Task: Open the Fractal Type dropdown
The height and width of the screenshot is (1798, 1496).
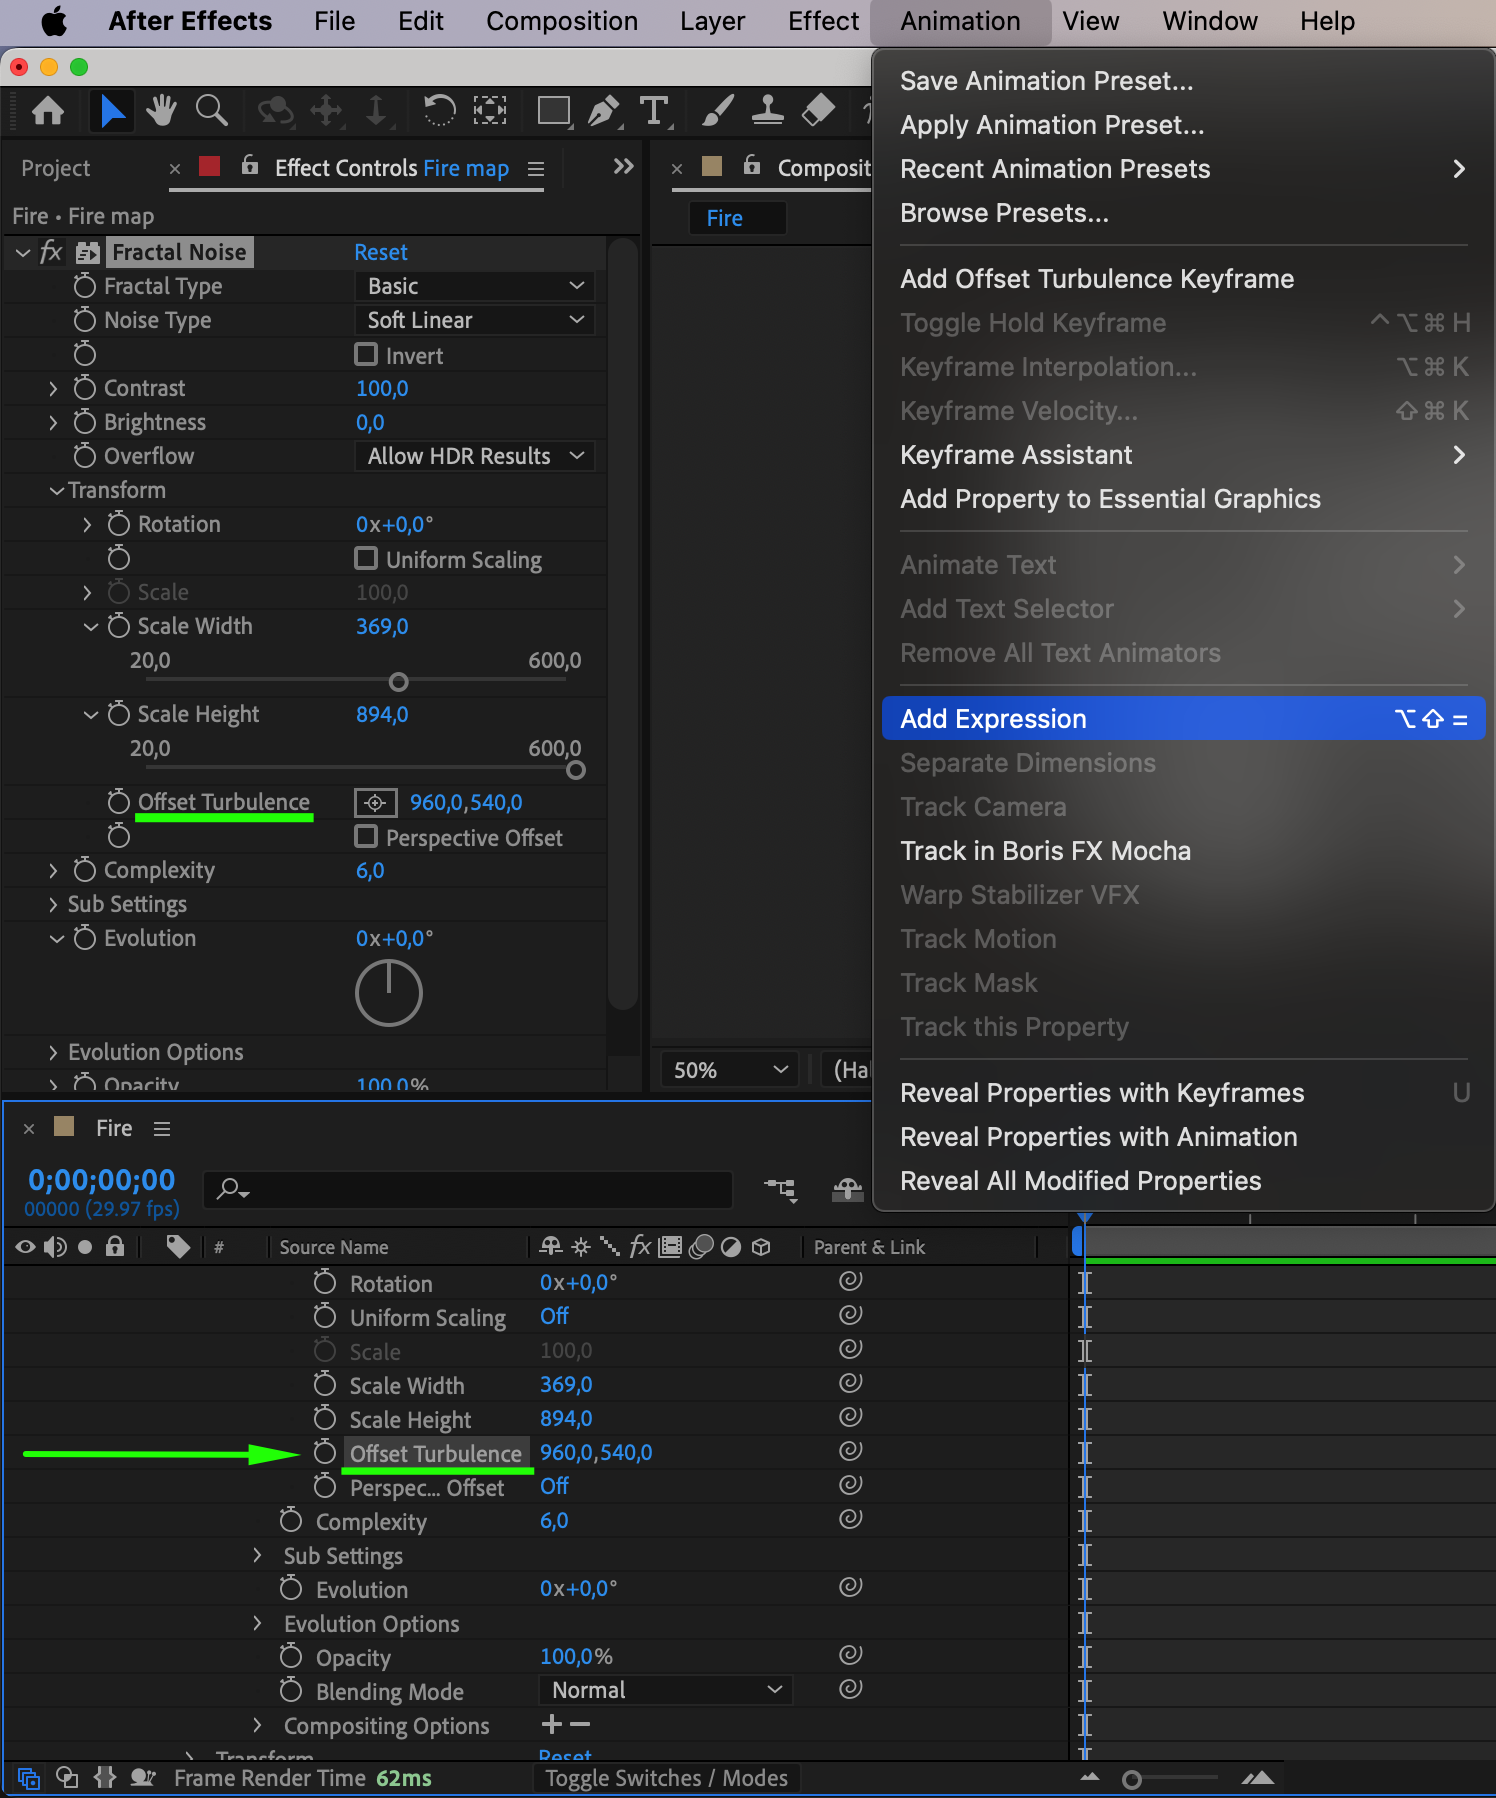Action: pyautogui.click(x=475, y=286)
